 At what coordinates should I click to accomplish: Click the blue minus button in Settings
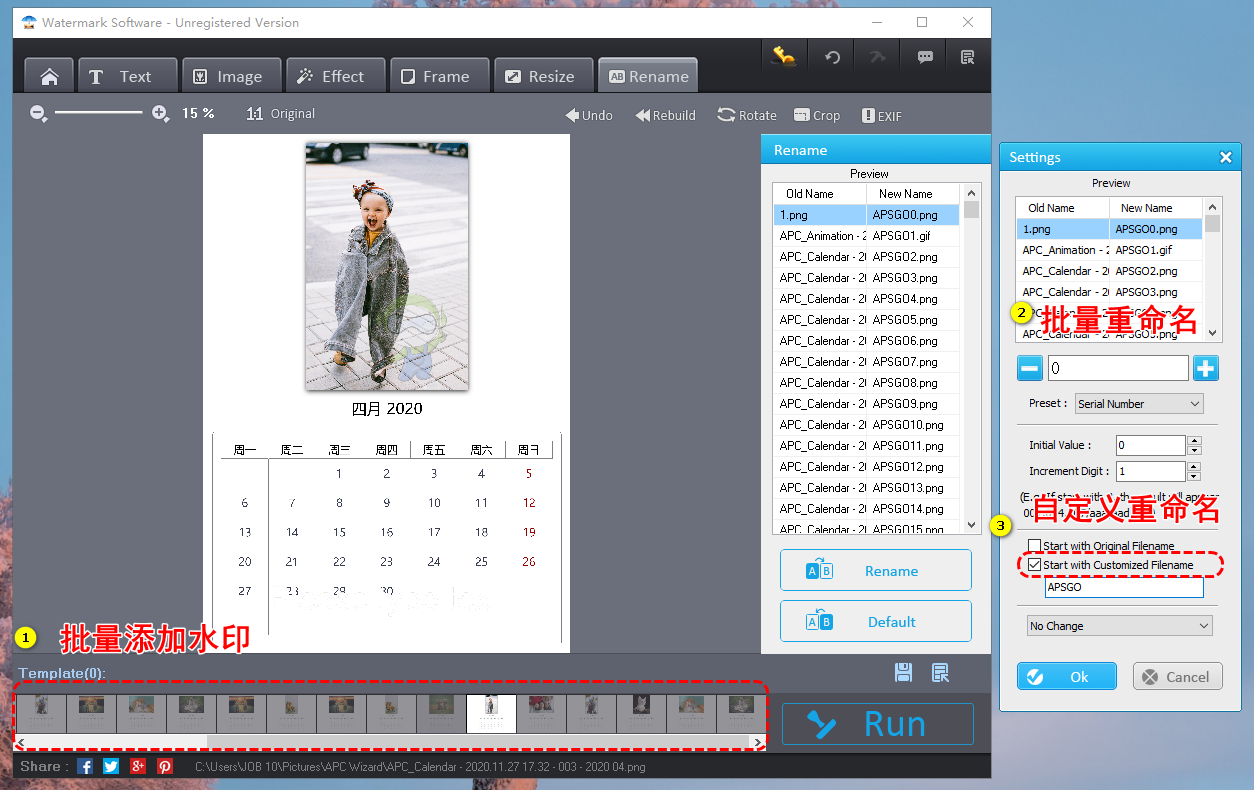pos(1030,368)
